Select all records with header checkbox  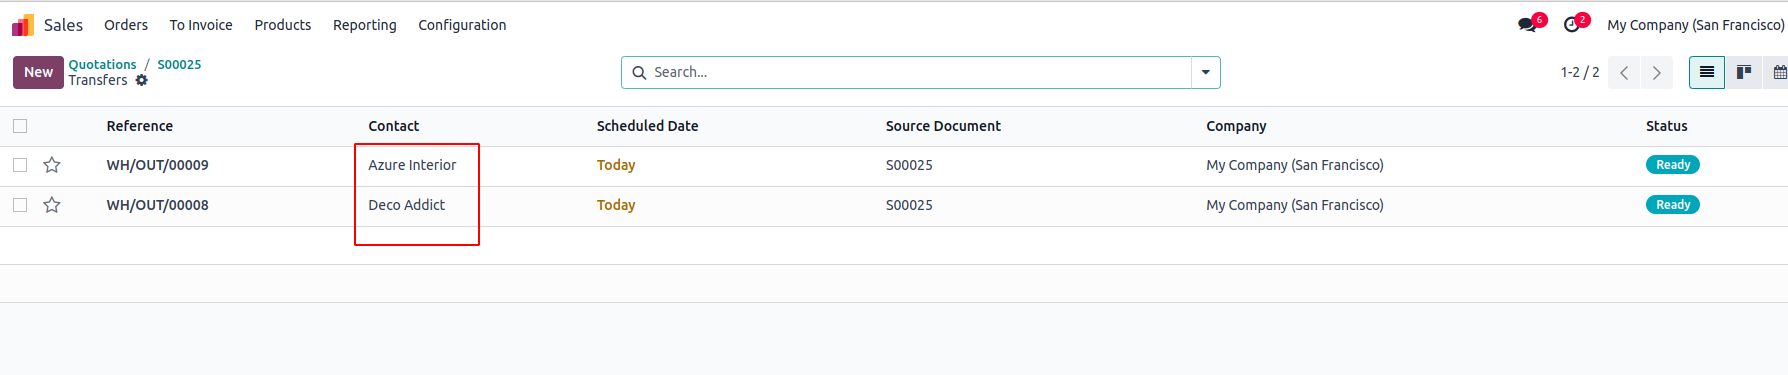point(20,126)
